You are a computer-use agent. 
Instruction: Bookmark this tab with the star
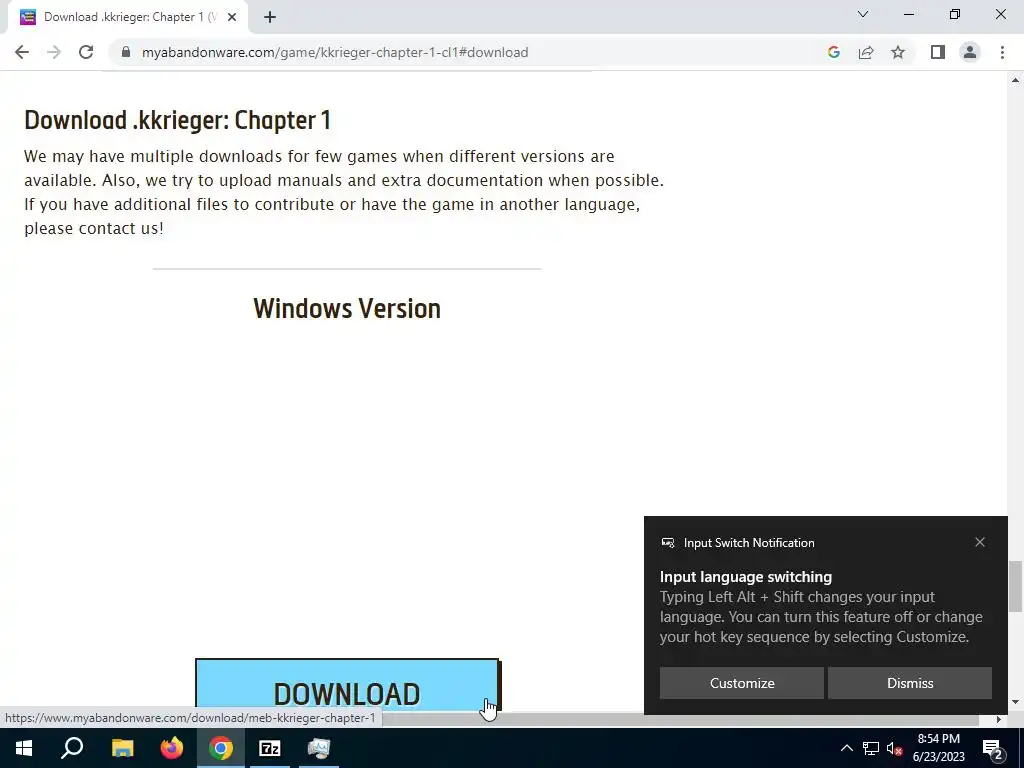pos(898,52)
